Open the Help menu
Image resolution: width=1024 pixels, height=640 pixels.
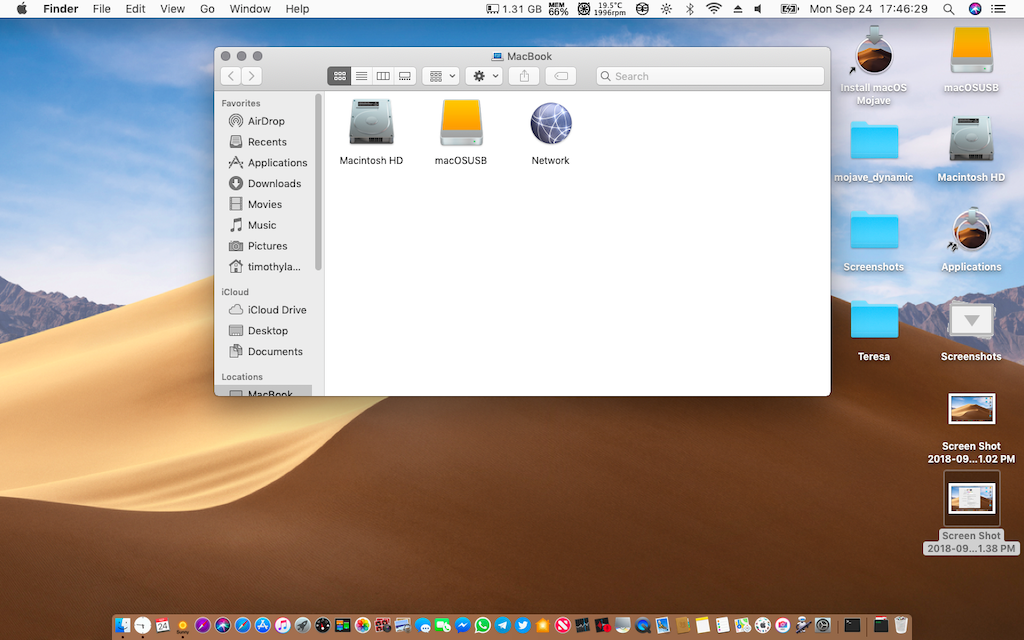297,8
